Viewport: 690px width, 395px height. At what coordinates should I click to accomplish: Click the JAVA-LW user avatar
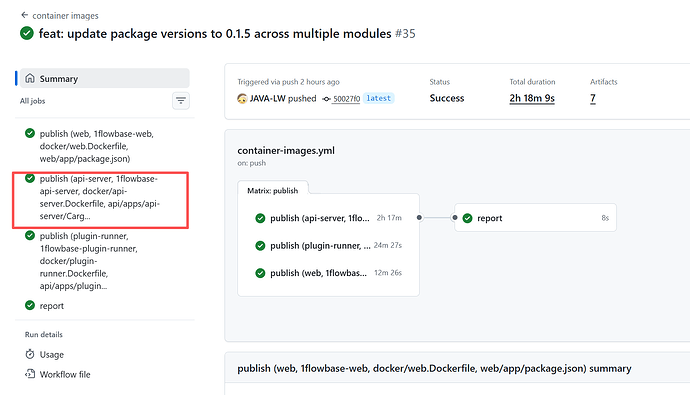pyautogui.click(x=242, y=99)
